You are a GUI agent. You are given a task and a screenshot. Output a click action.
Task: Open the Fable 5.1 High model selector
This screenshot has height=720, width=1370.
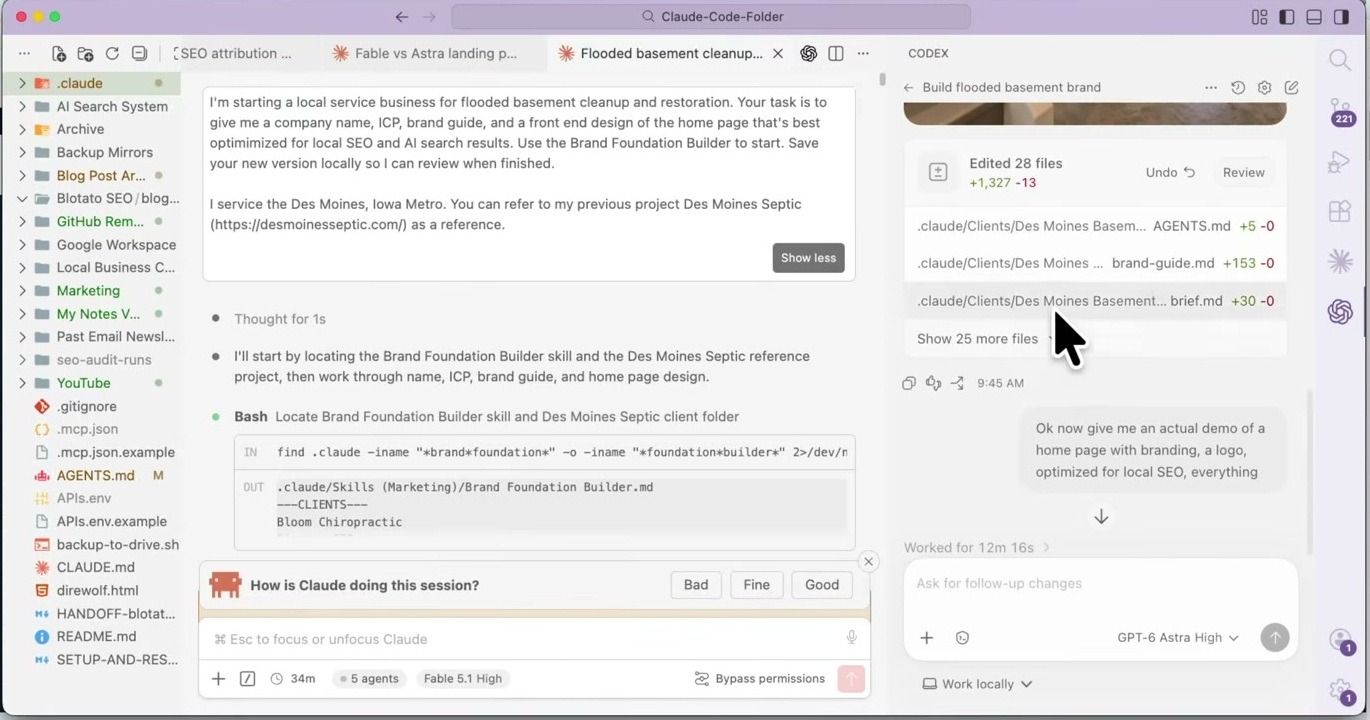pyautogui.click(x=463, y=679)
